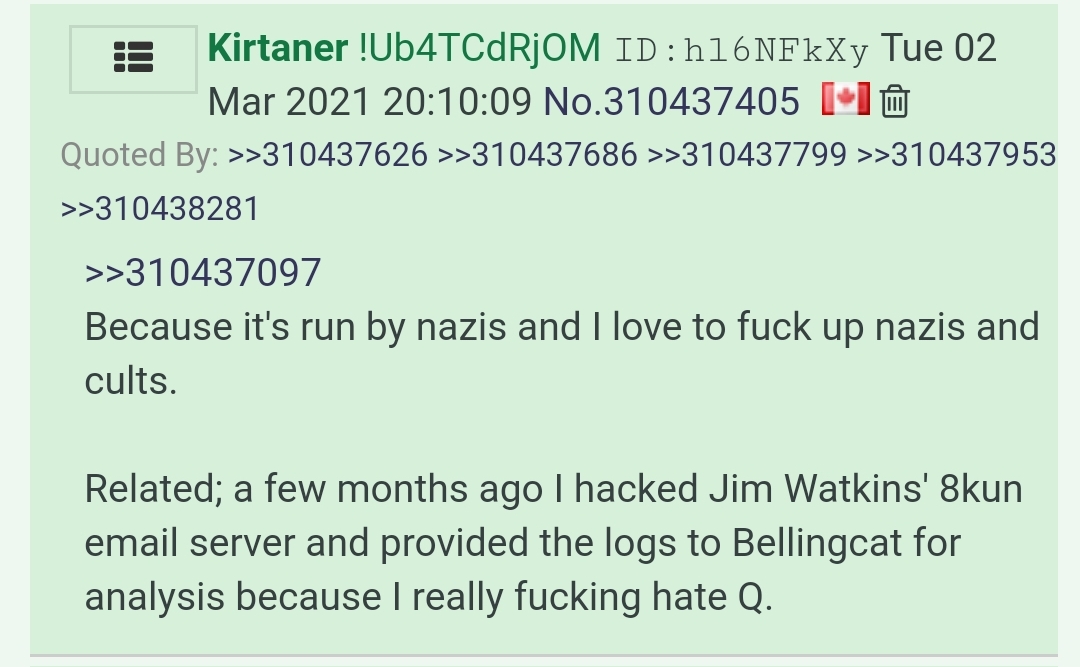This screenshot has height=667, width=1080.
Task: Click the Canadian flag icon
Action: coord(845,99)
